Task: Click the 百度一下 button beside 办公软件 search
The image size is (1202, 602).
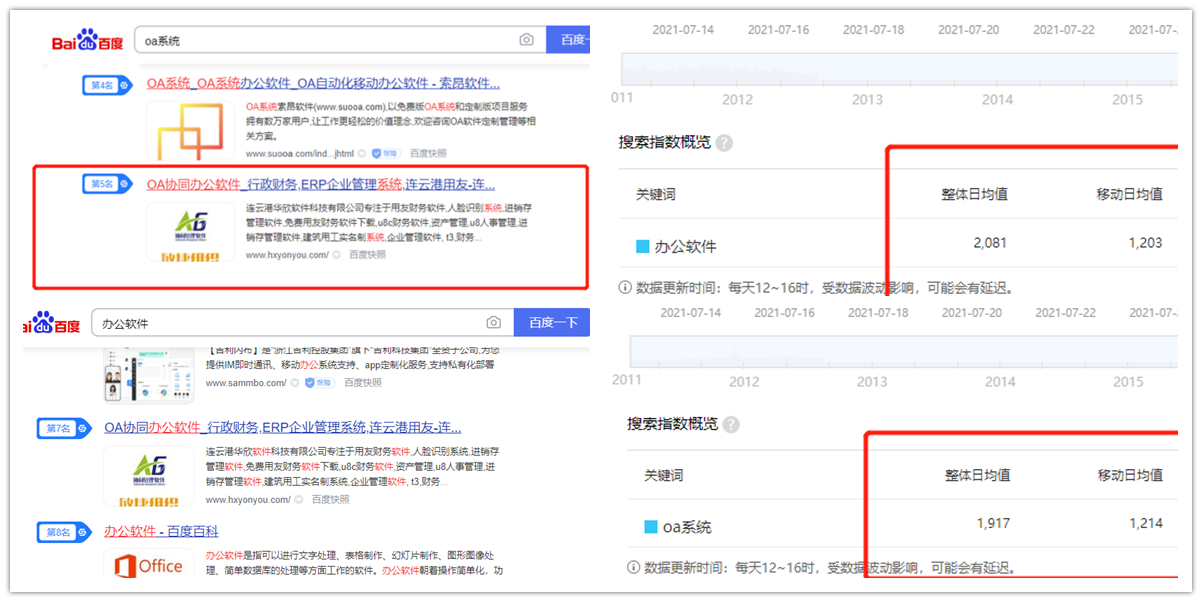Action: click(552, 323)
